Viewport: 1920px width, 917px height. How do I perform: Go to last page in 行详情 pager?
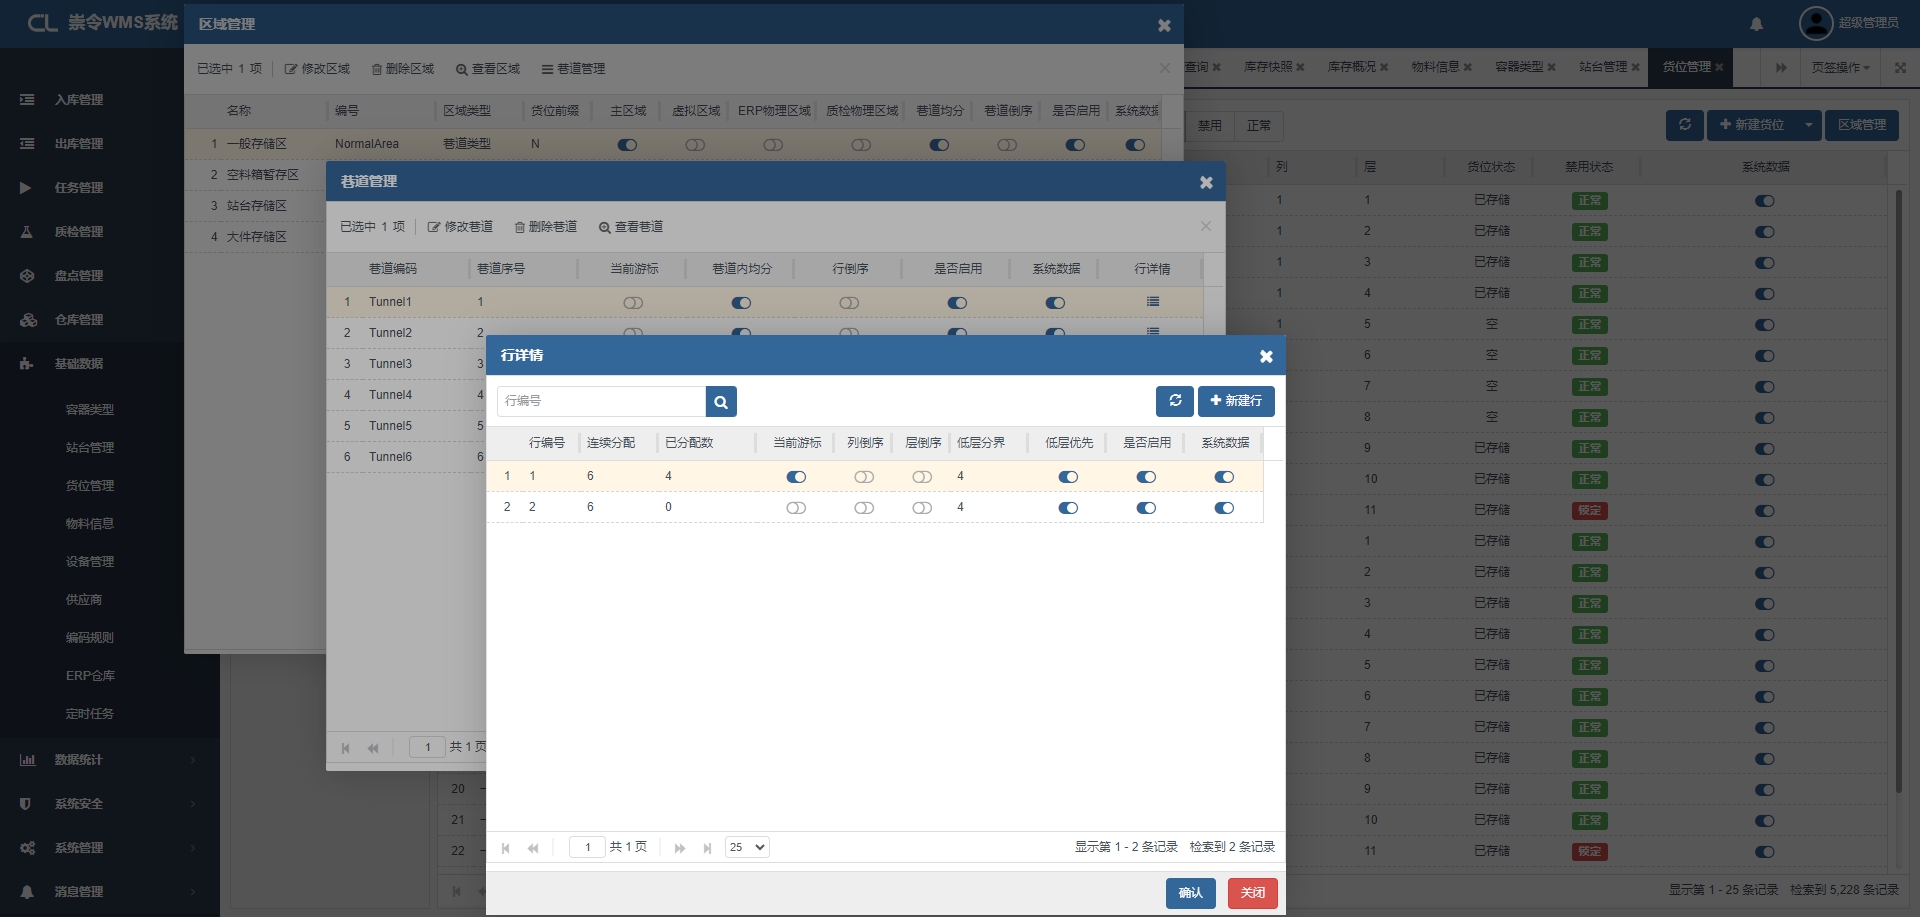click(x=707, y=848)
